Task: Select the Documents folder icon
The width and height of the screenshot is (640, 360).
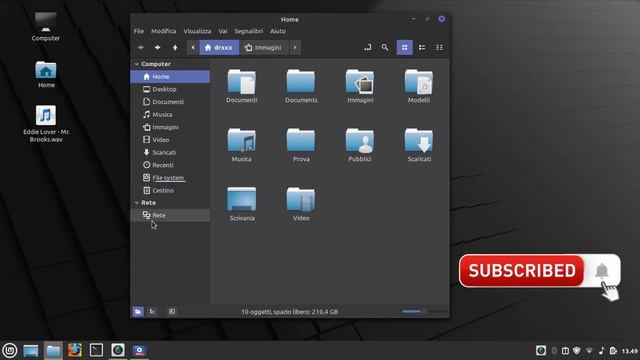Action: 301,82
